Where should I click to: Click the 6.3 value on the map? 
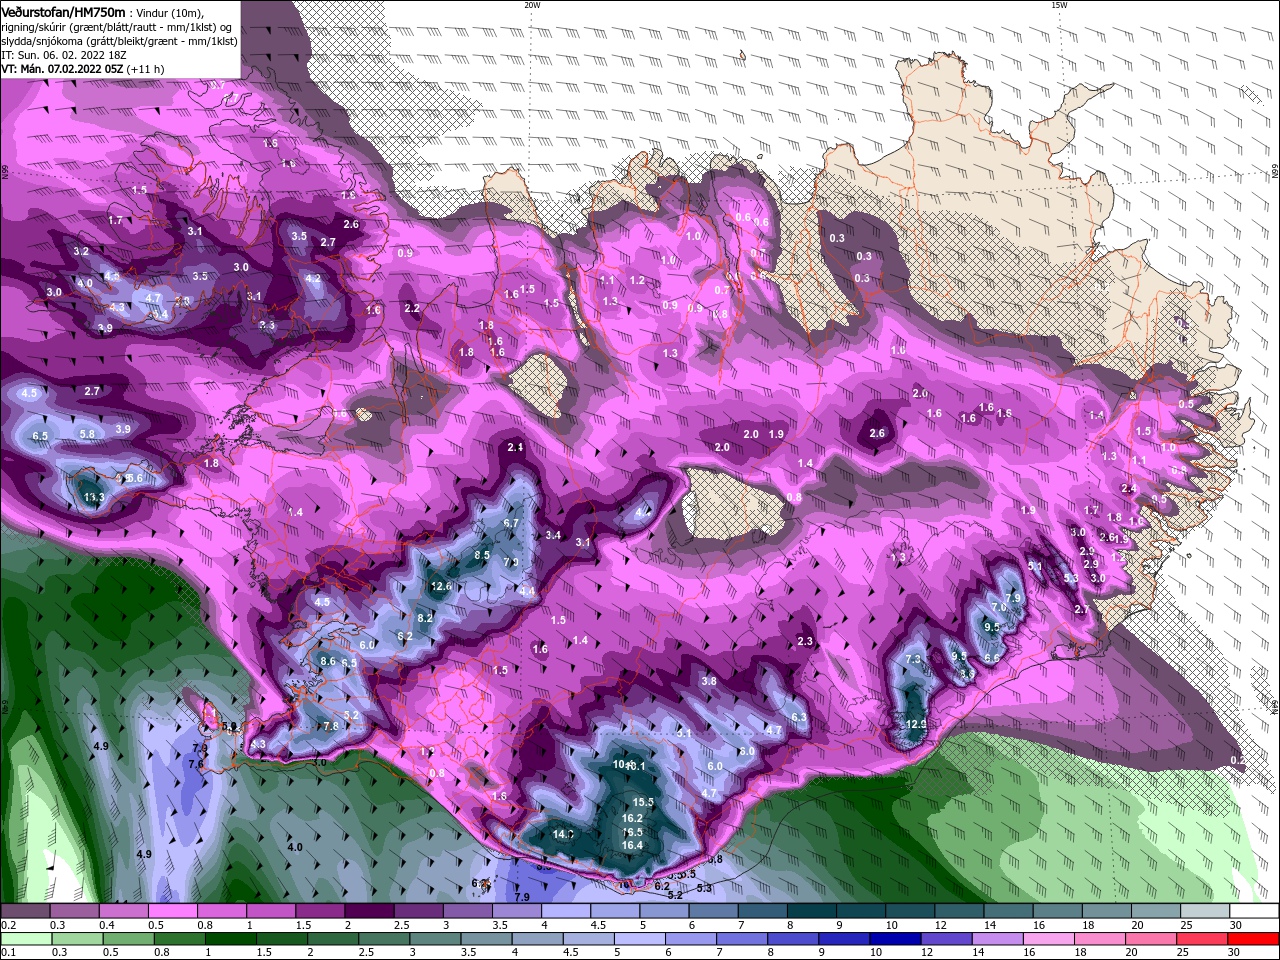[x=799, y=717]
